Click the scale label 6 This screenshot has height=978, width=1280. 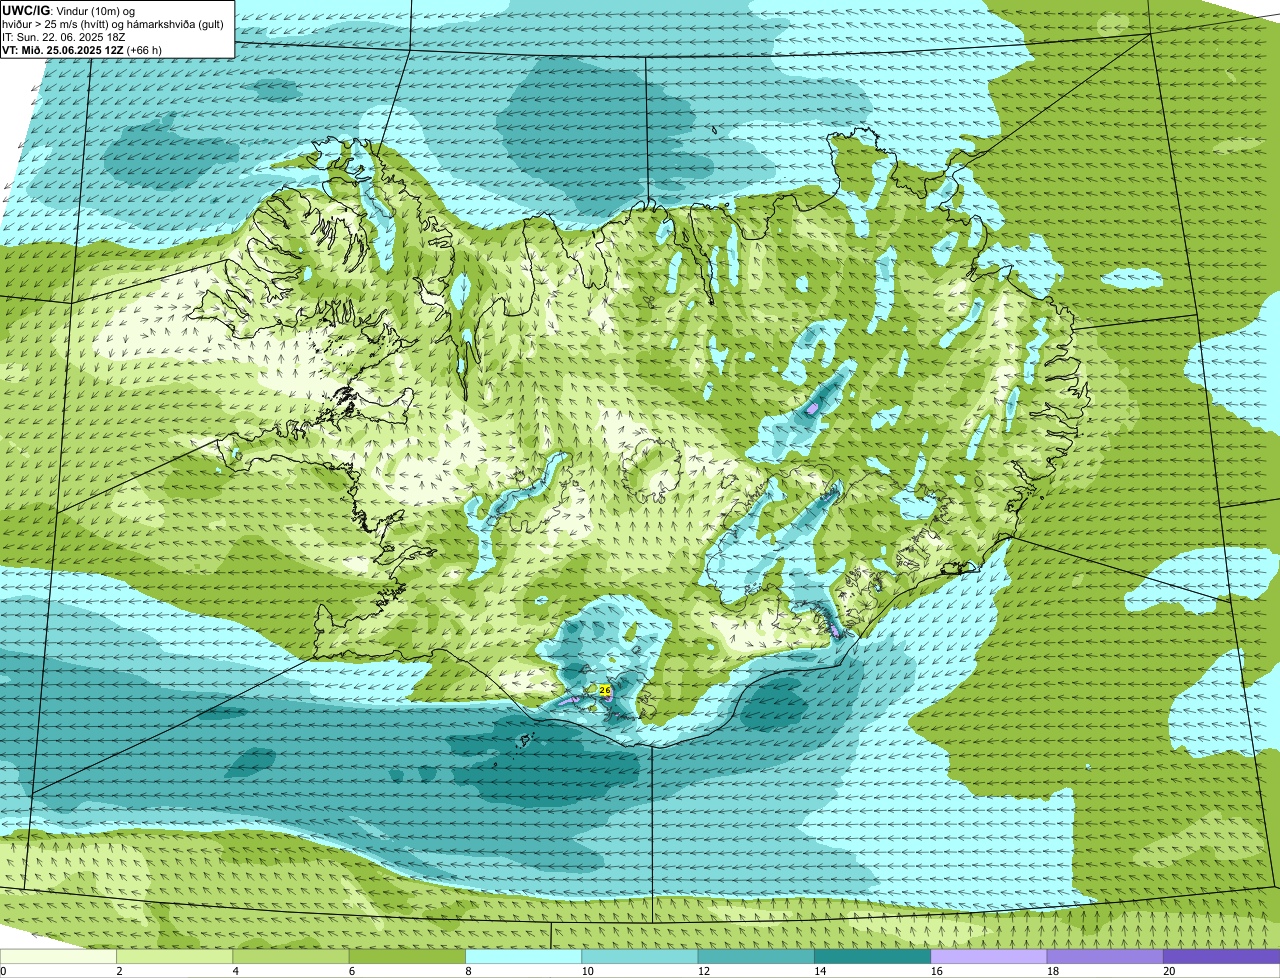pyautogui.click(x=352, y=971)
